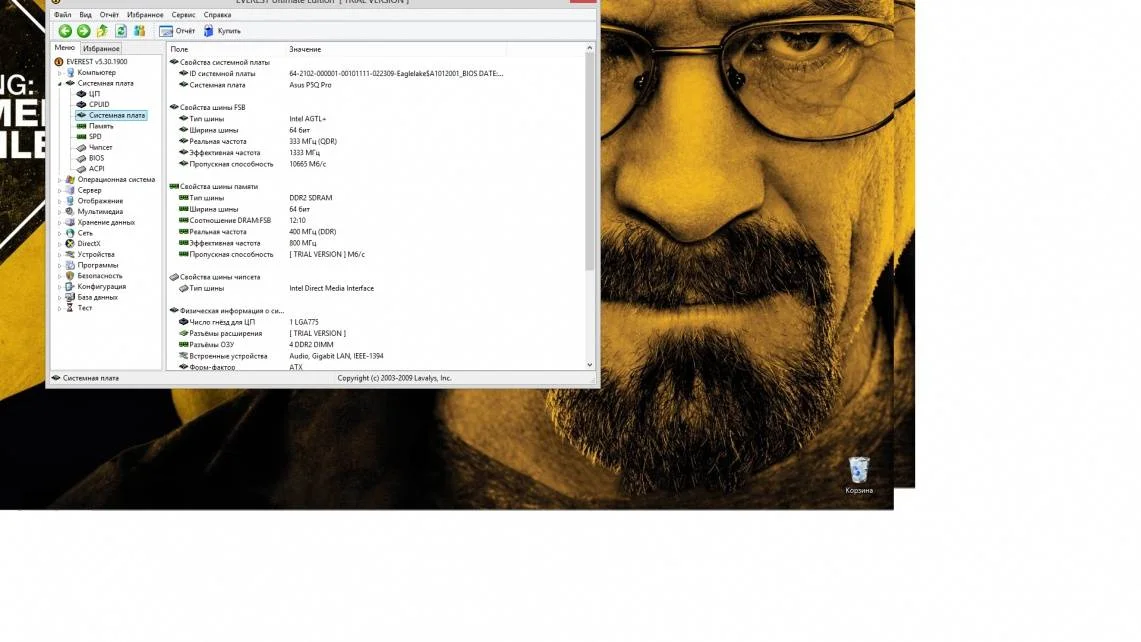The width and height of the screenshot is (1141, 642).
Task: Open the Справка menu
Action: click(218, 15)
